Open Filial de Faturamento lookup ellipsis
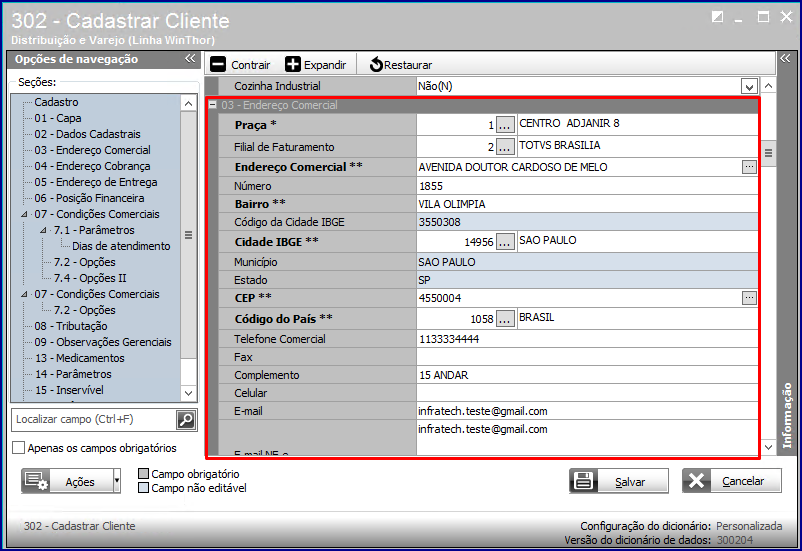The image size is (802, 551). (x=505, y=147)
